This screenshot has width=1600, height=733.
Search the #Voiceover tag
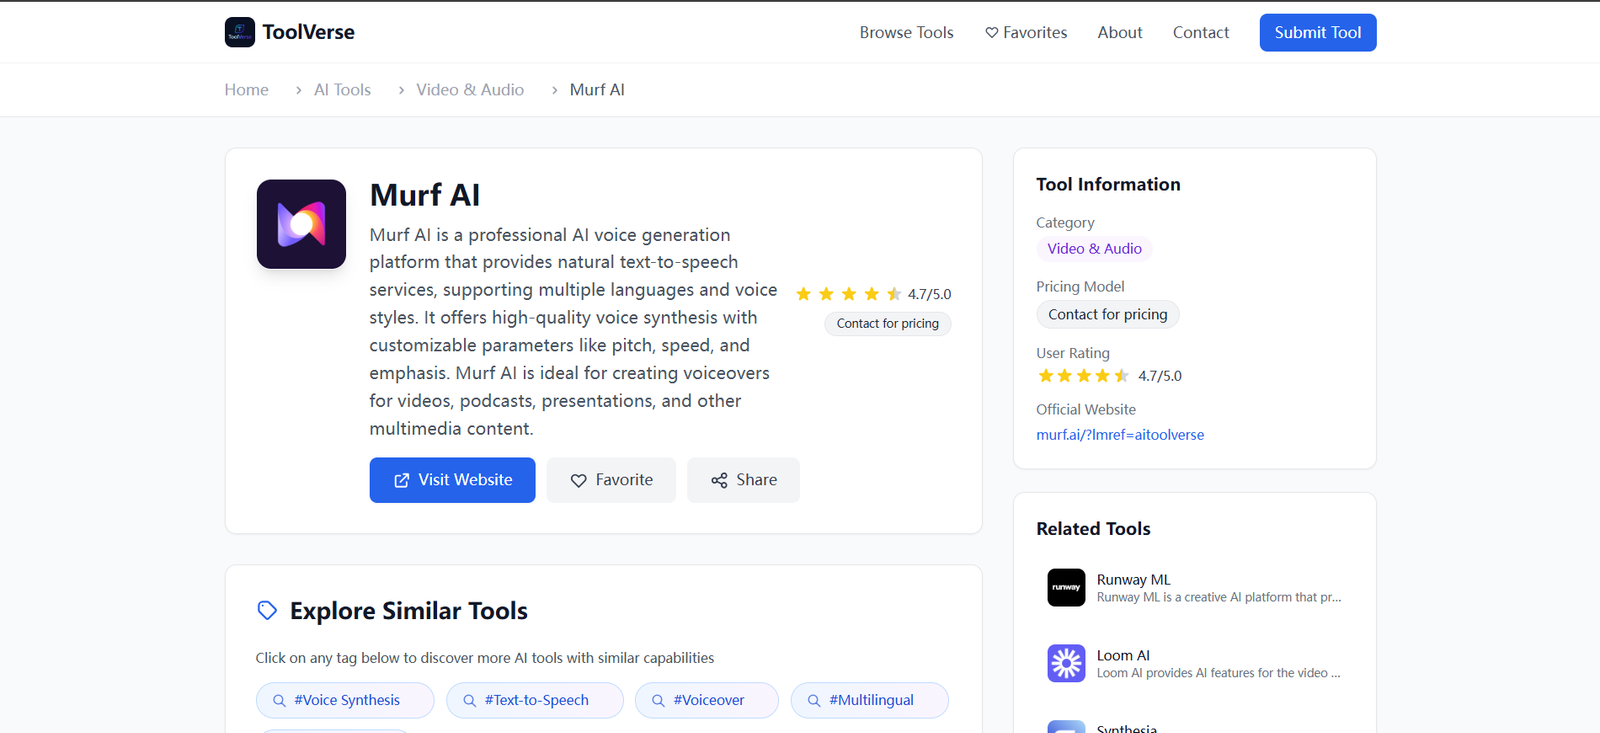[707, 701]
